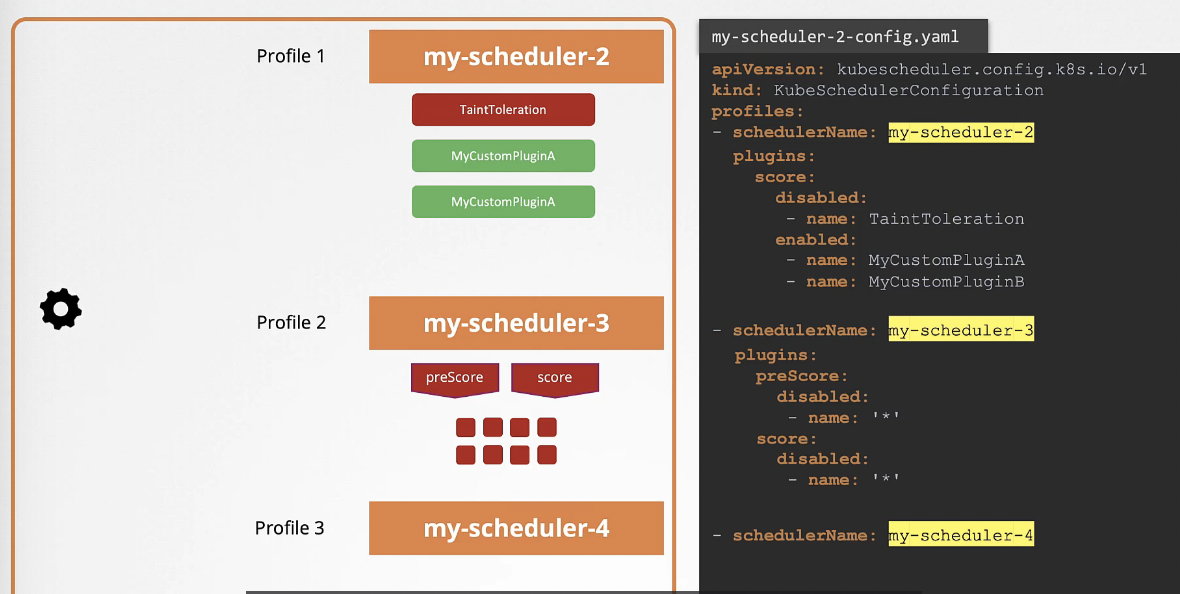This screenshot has height=594, width=1180.
Task: Click the 'kubescheduler.config.k8s.io/v1' value
Action: (x=991, y=70)
